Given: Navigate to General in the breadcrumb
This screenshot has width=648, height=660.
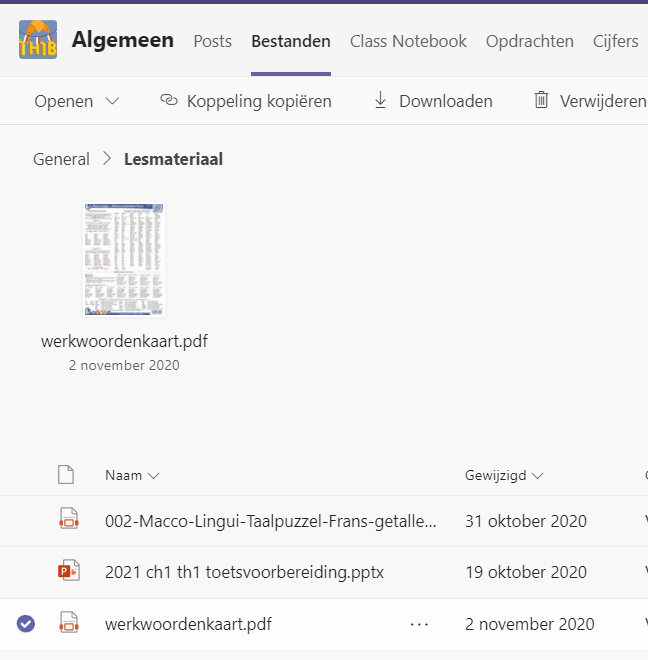Looking at the screenshot, I should [x=61, y=159].
